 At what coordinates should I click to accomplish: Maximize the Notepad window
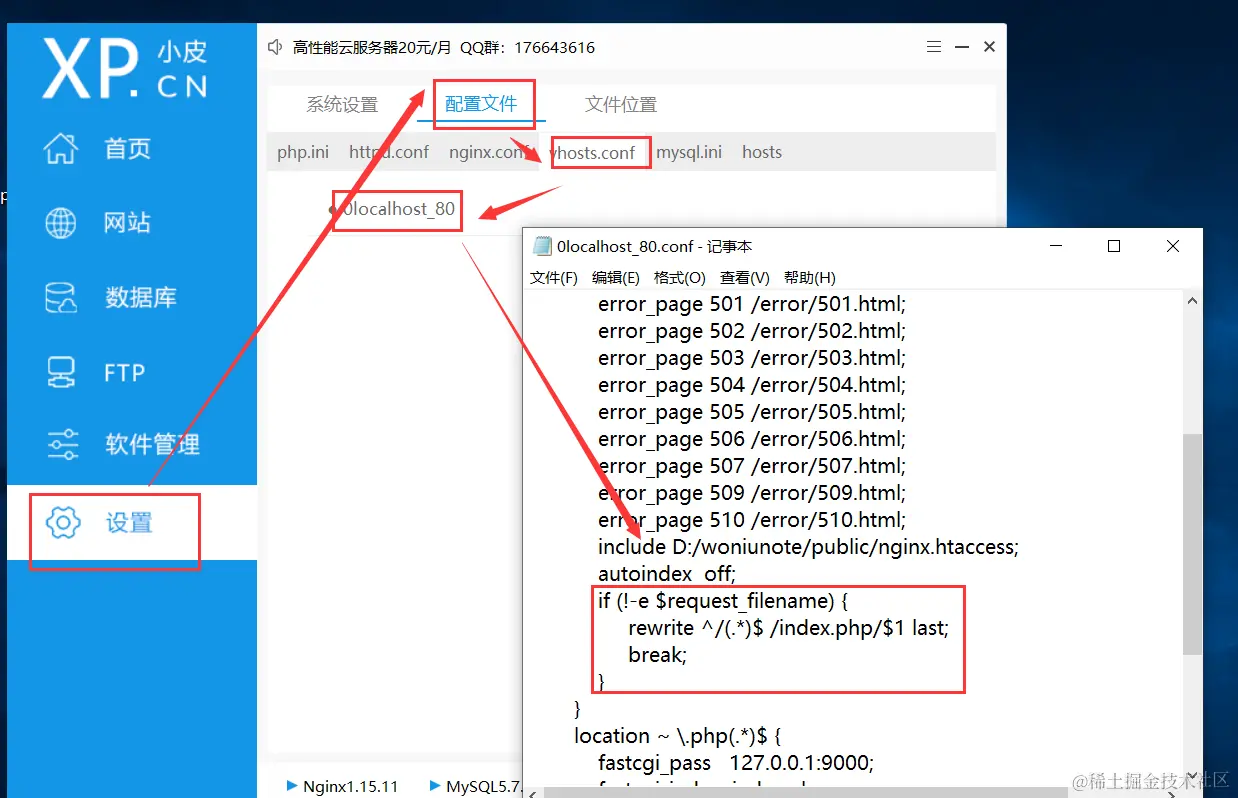[x=1114, y=246]
